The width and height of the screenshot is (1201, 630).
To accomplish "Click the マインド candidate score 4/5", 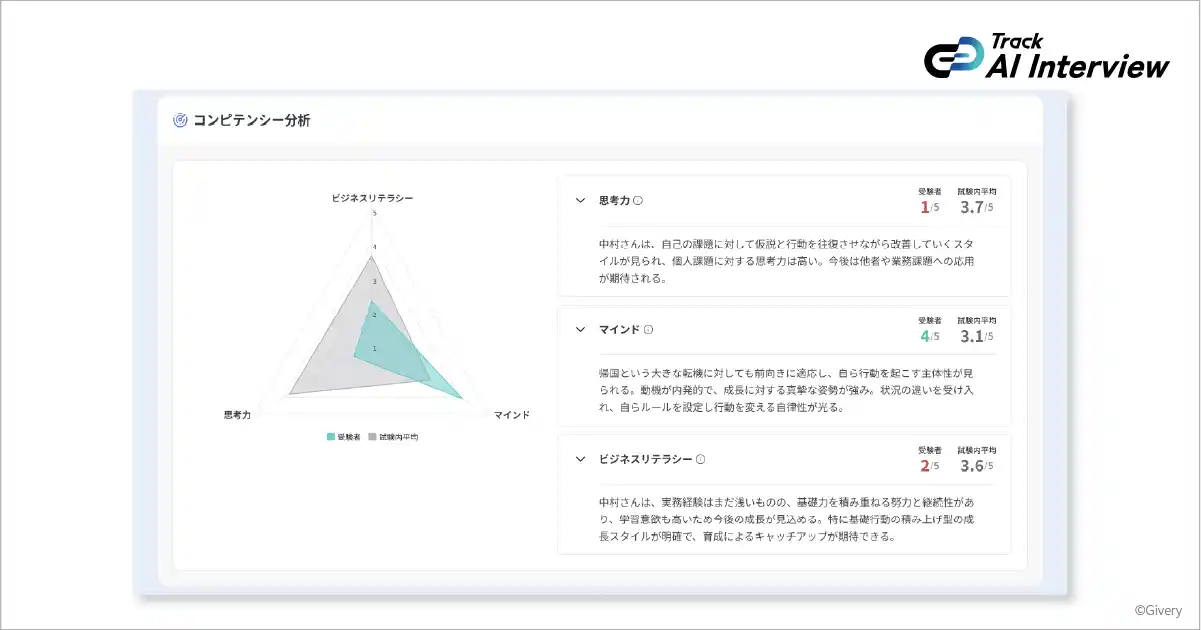I will 929,337.
